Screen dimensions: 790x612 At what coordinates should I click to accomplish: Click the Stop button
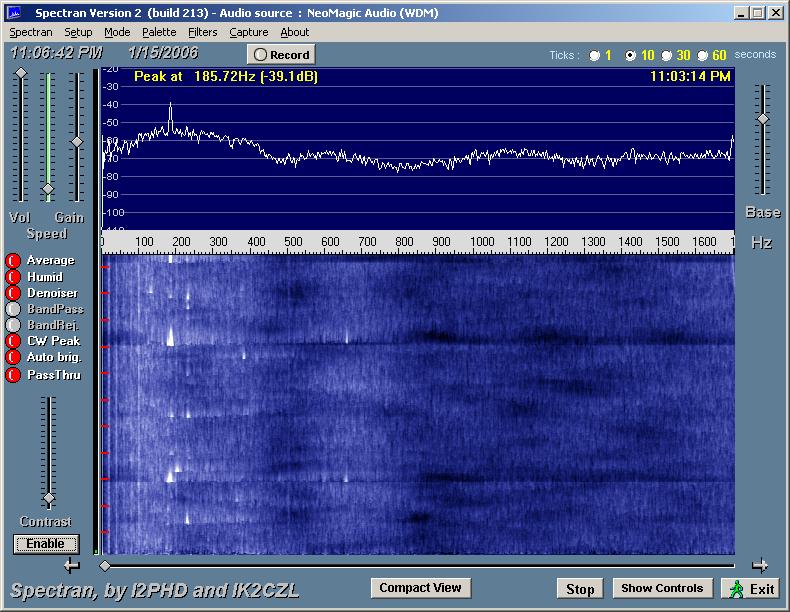pyautogui.click(x=580, y=588)
